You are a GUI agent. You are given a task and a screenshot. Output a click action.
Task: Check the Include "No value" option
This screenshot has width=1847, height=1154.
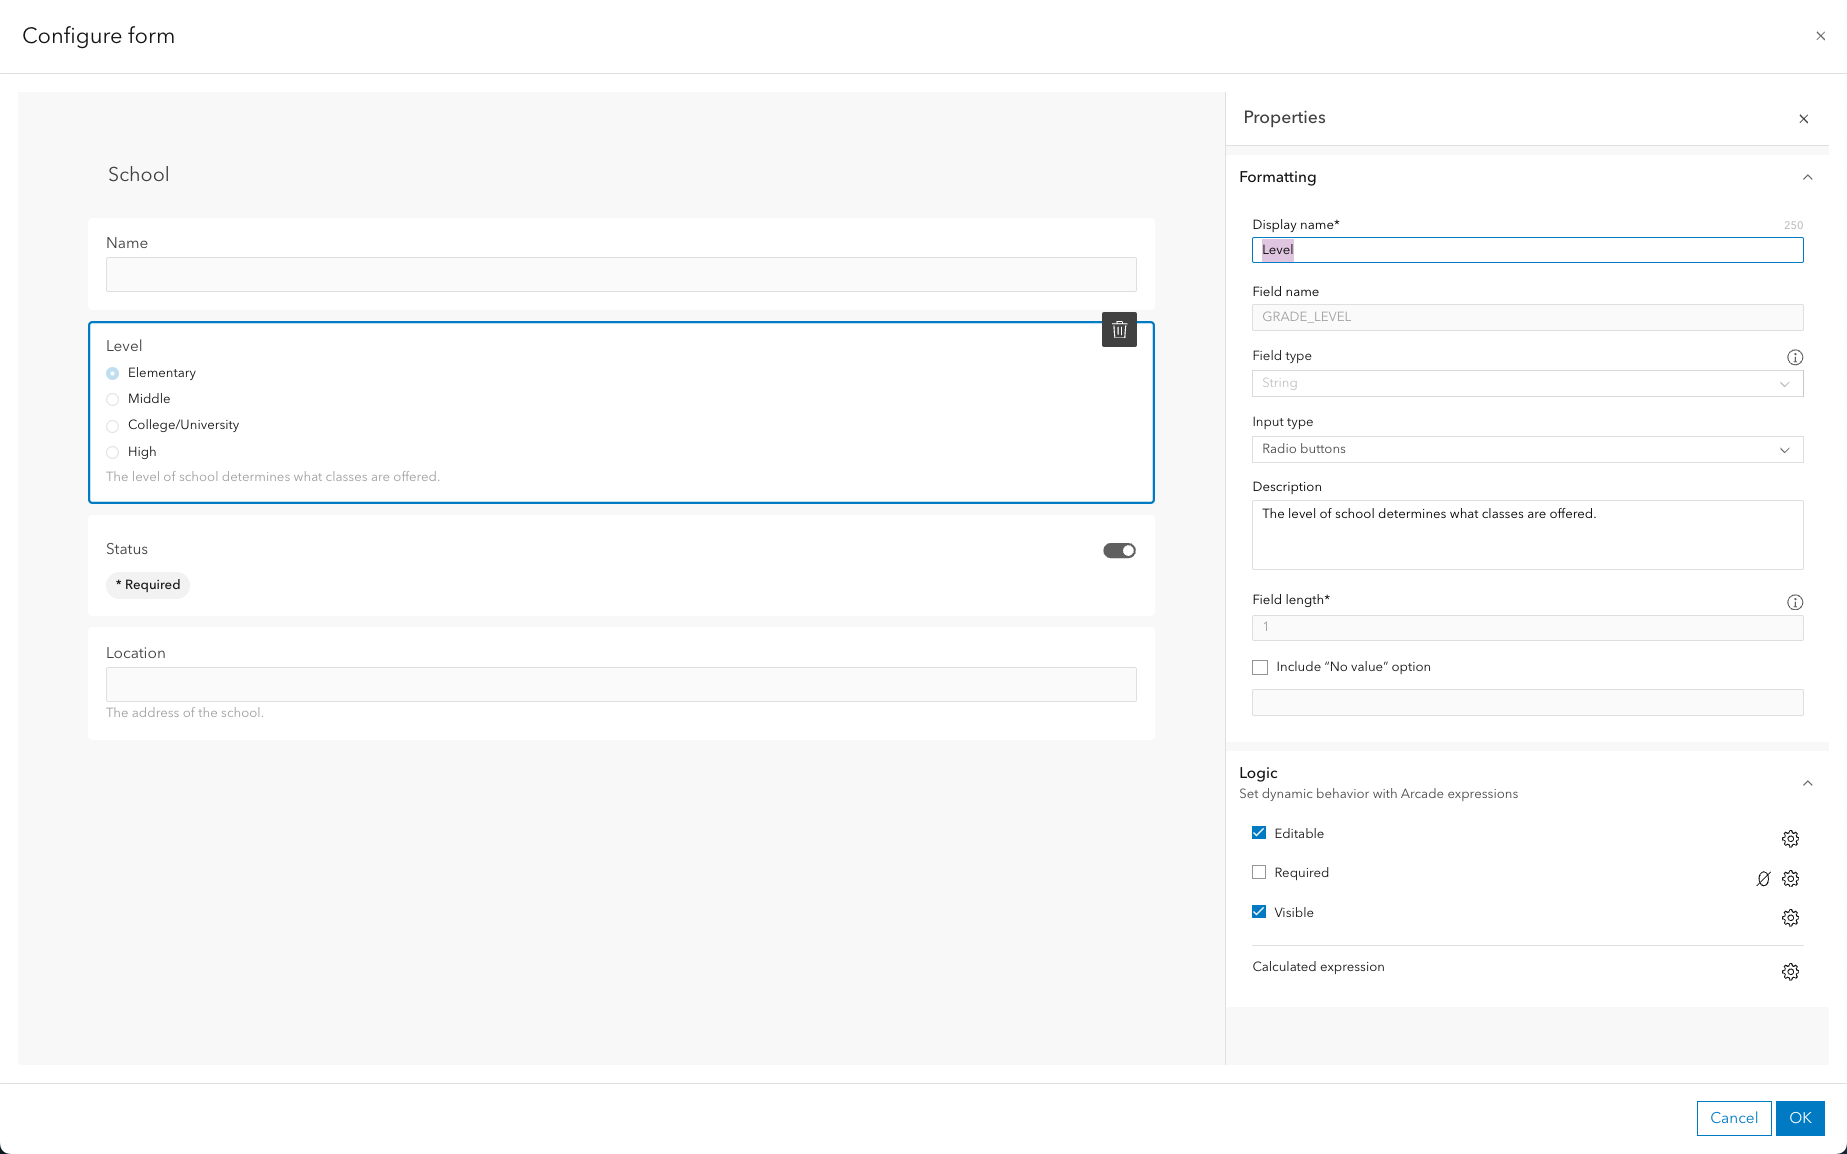tap(1259, 666)
